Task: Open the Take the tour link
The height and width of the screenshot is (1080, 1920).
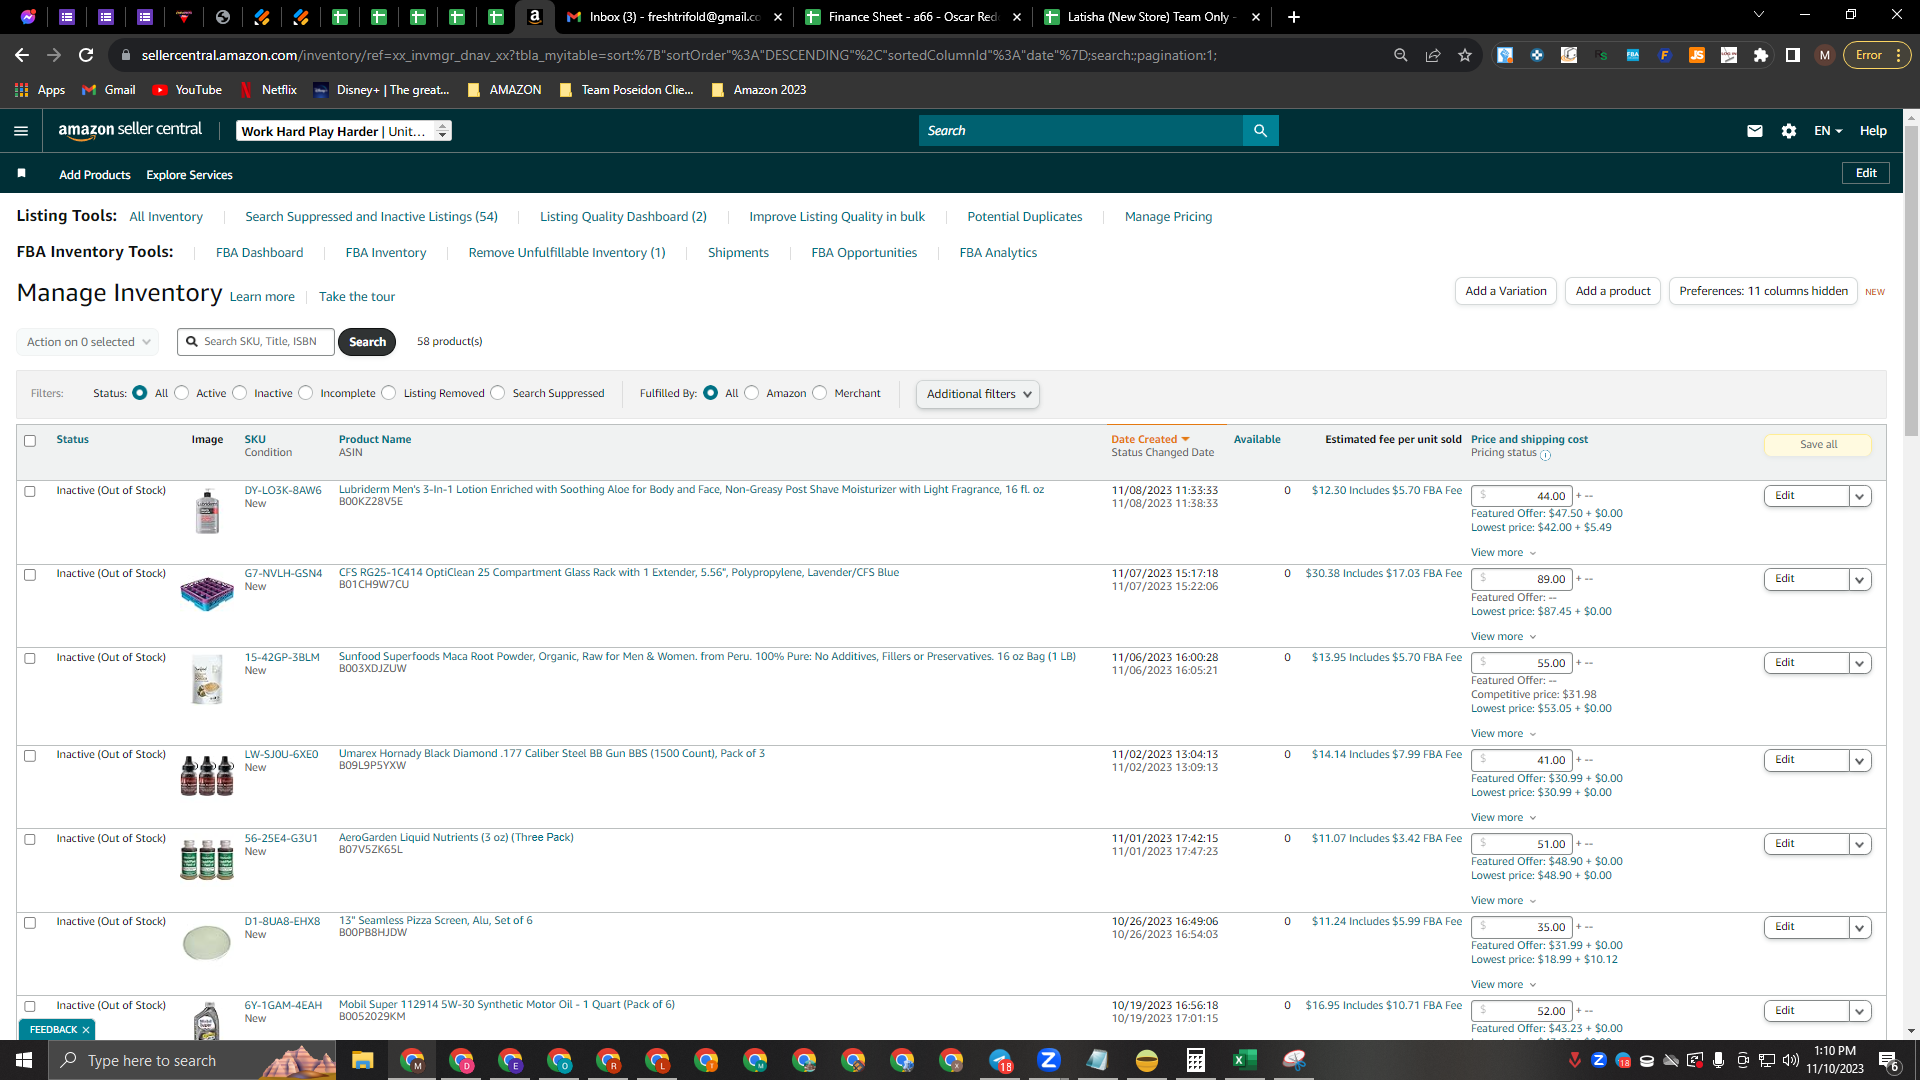Action: pyautogui.click(x=357, y=297)
